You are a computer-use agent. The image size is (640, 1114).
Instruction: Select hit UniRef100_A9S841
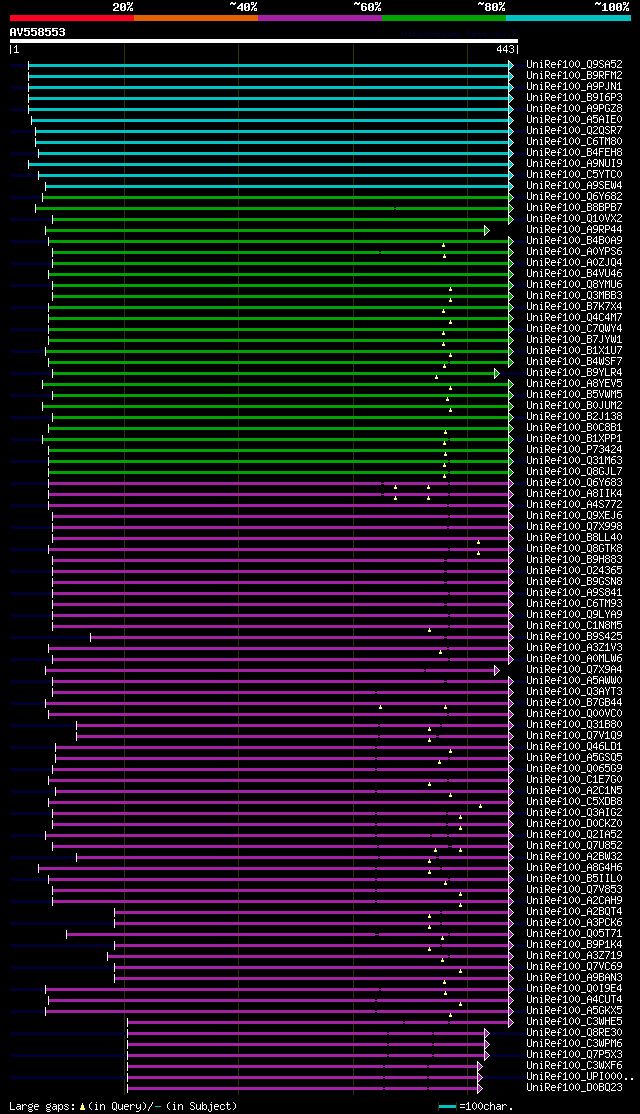point(574,593)
